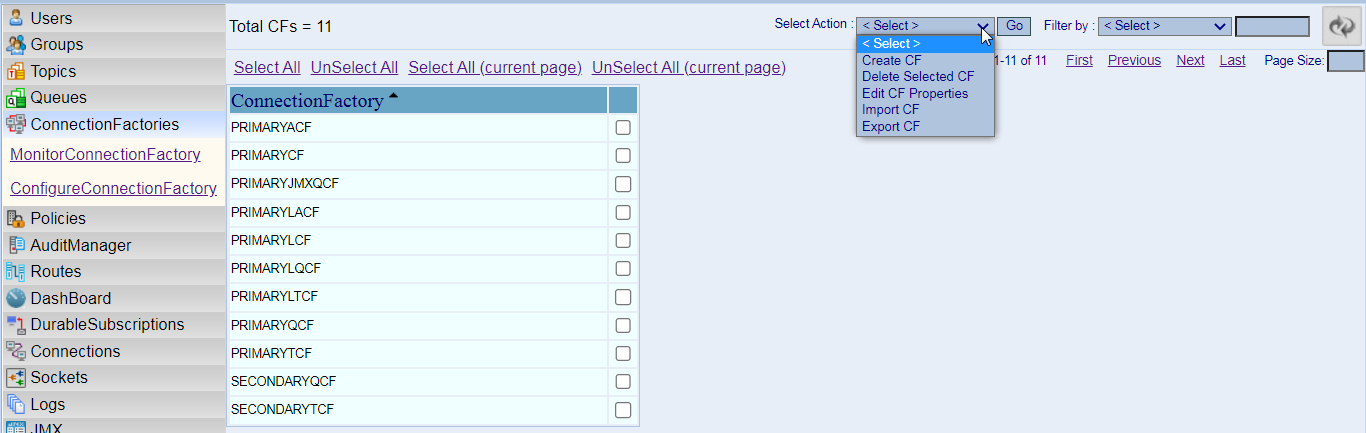
Task: Open the Sockets sidebar icon
Action: (15, 377)
